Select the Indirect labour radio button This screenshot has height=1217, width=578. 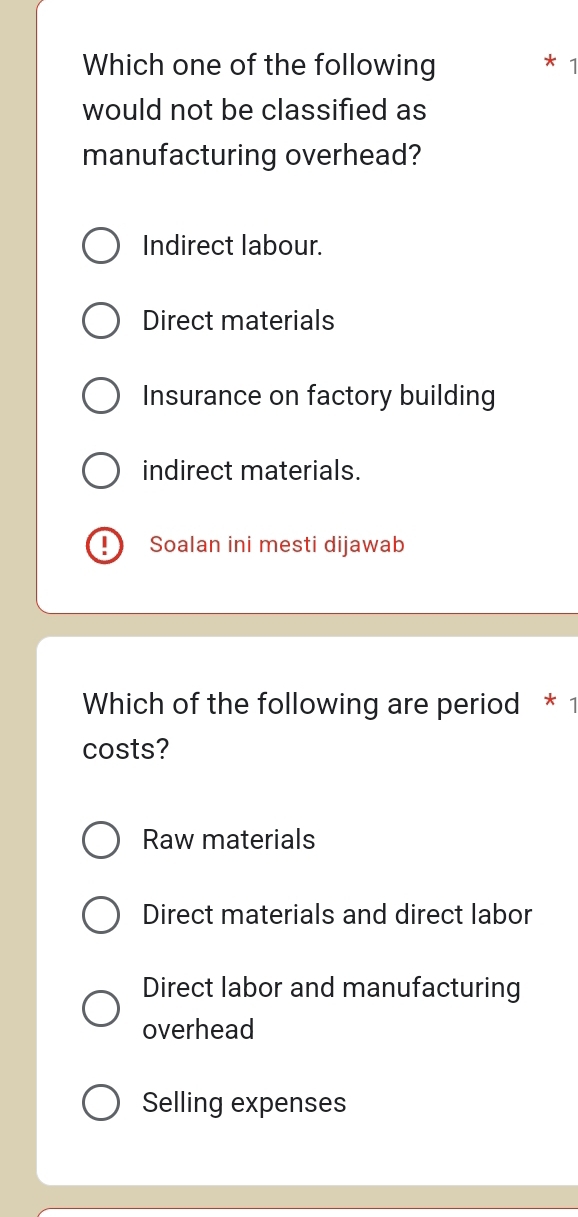(101, 245)
